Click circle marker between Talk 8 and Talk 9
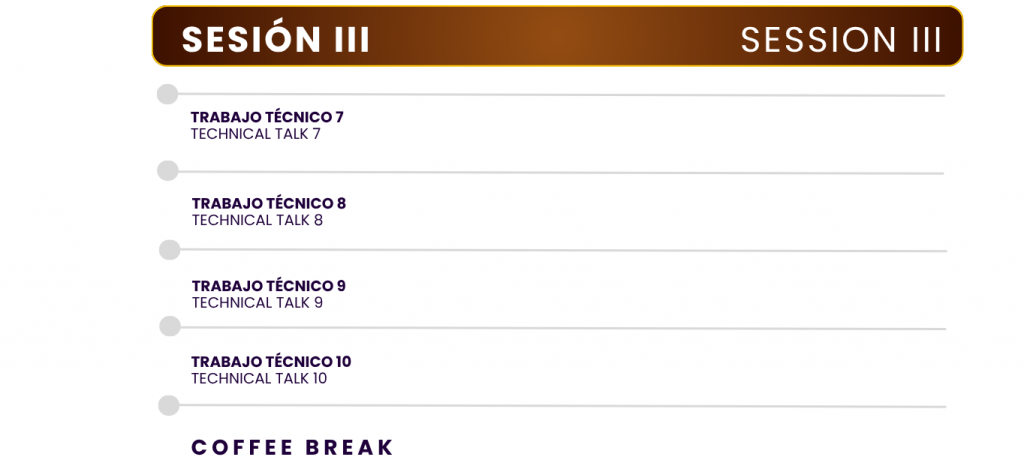 (170, 249)
